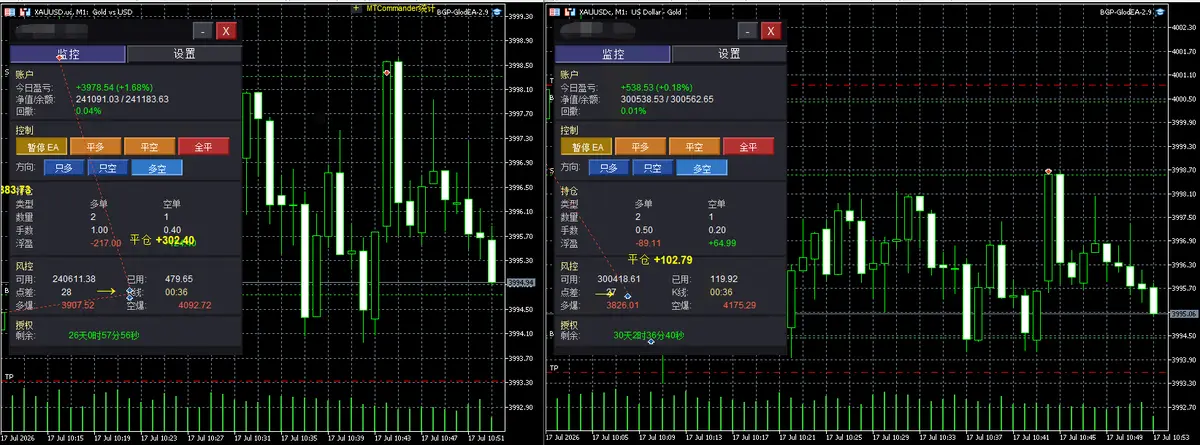1200x445 pixels.
Task: Open 监控 tab in right panel
Action: (615, 54)
